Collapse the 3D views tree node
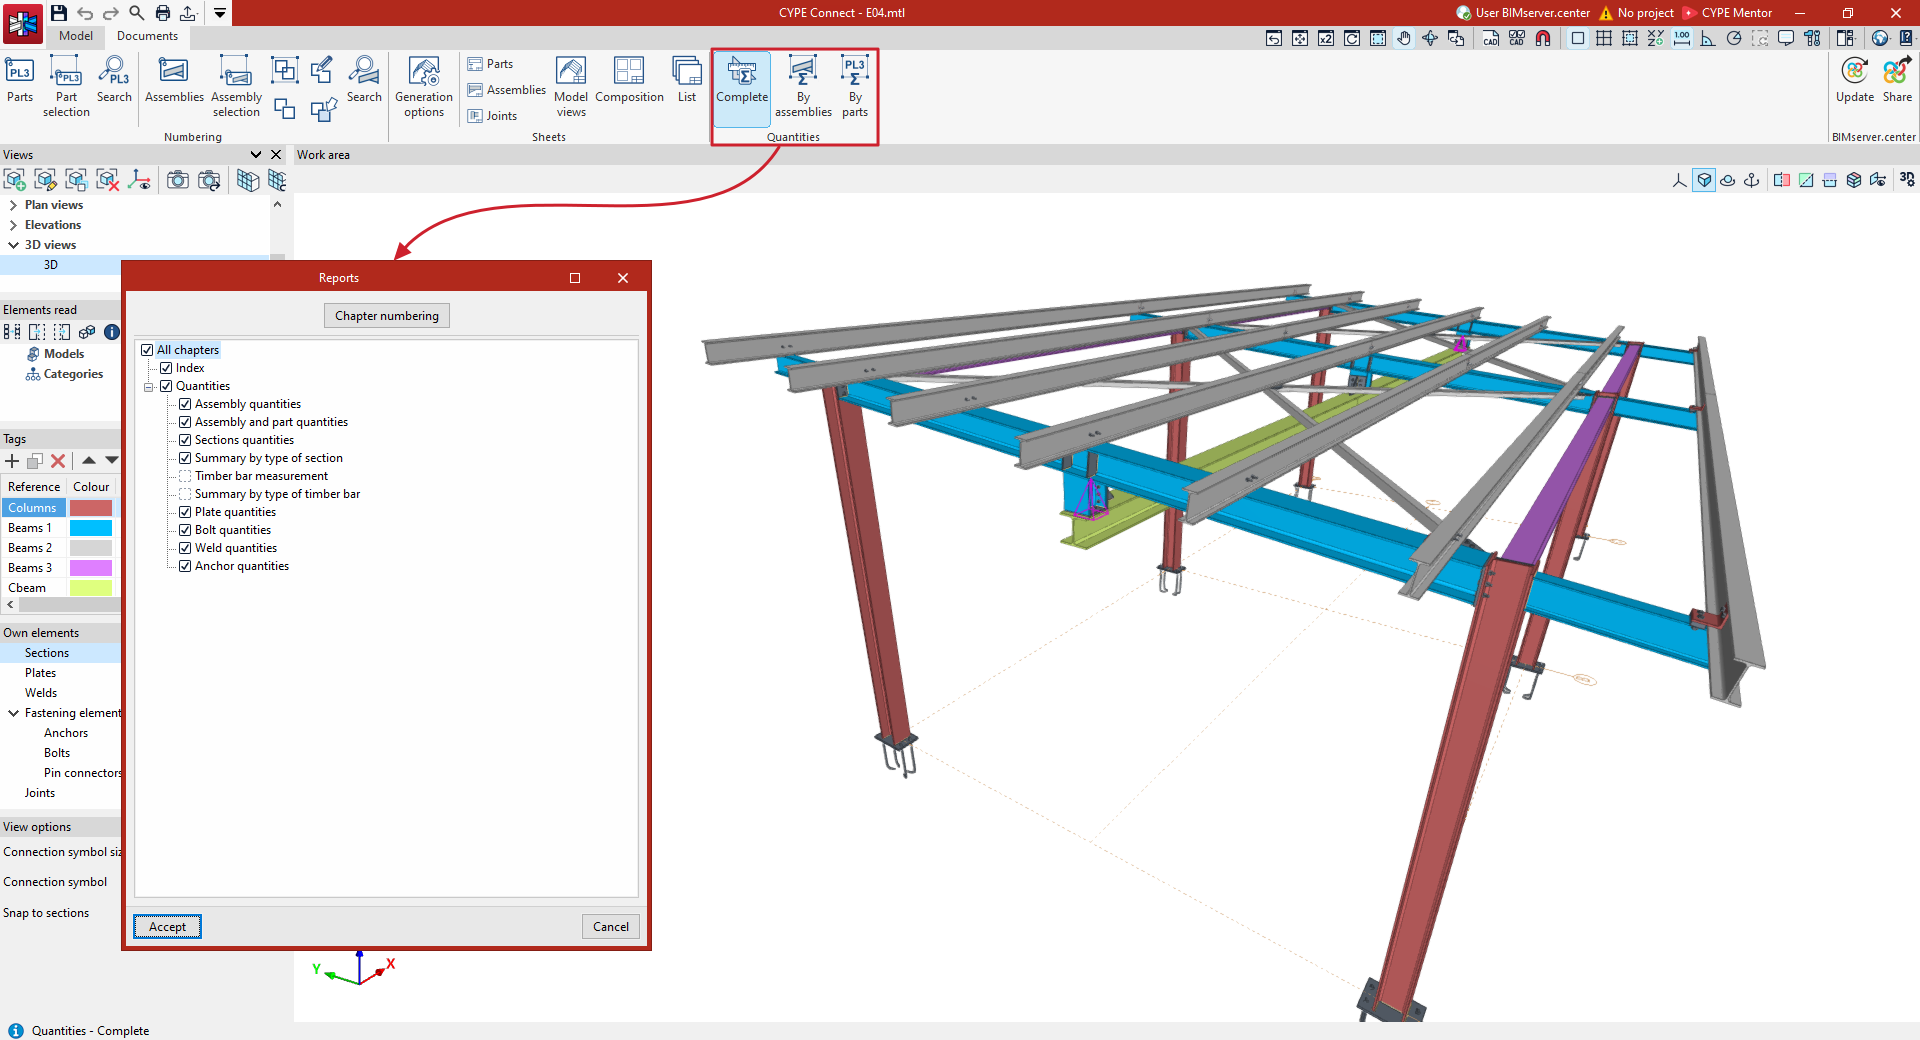Viewport: 1920px width, 1040px height. pos(13,245)
